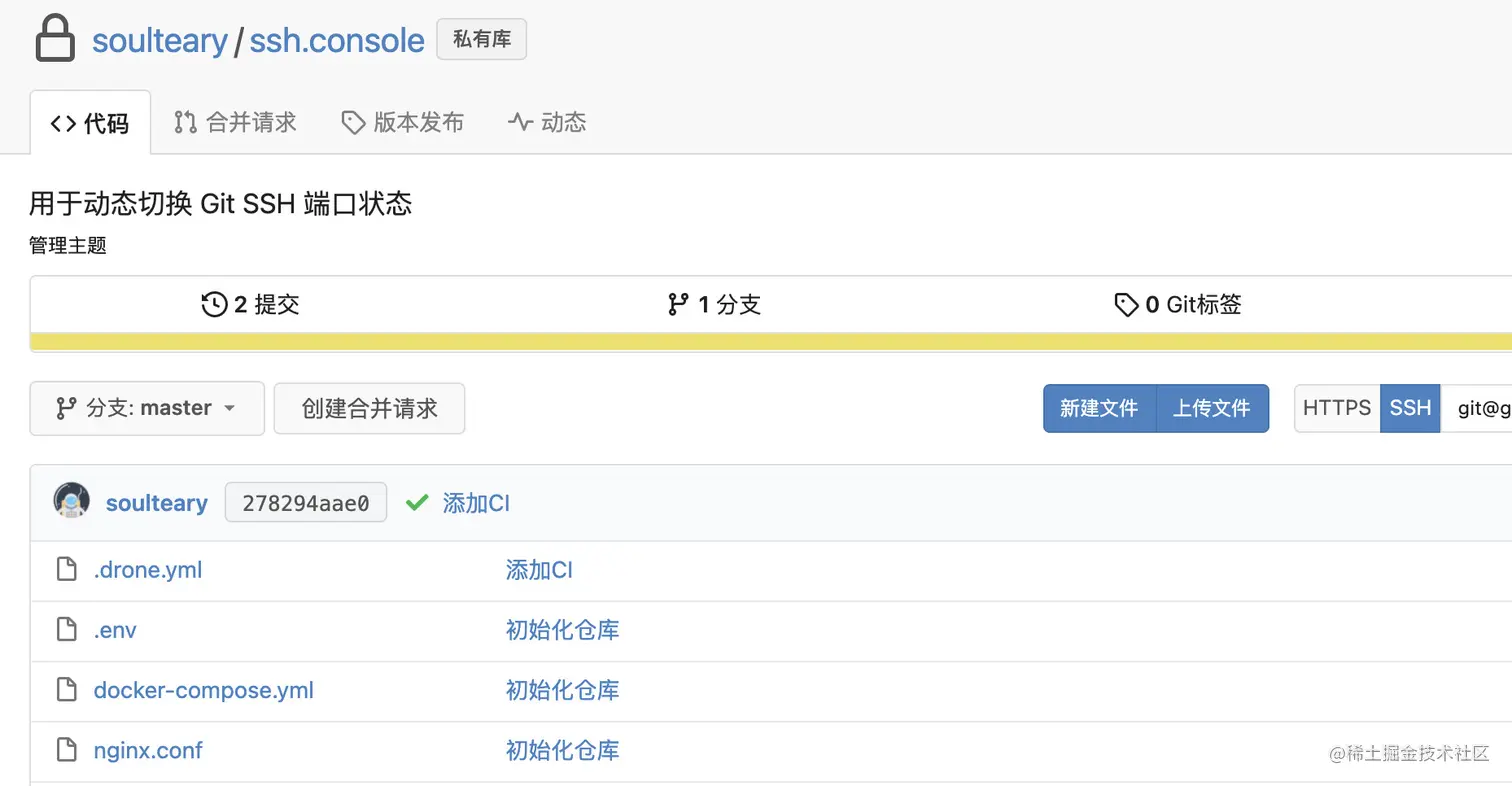
Task: Open 初始化仓库 commit in .env row
Action: pos(563,630)
